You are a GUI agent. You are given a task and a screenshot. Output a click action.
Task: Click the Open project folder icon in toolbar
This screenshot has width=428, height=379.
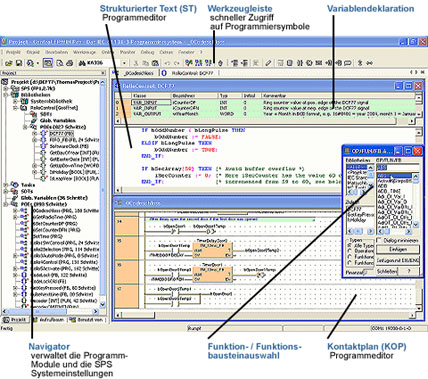(x=8, y=63)
